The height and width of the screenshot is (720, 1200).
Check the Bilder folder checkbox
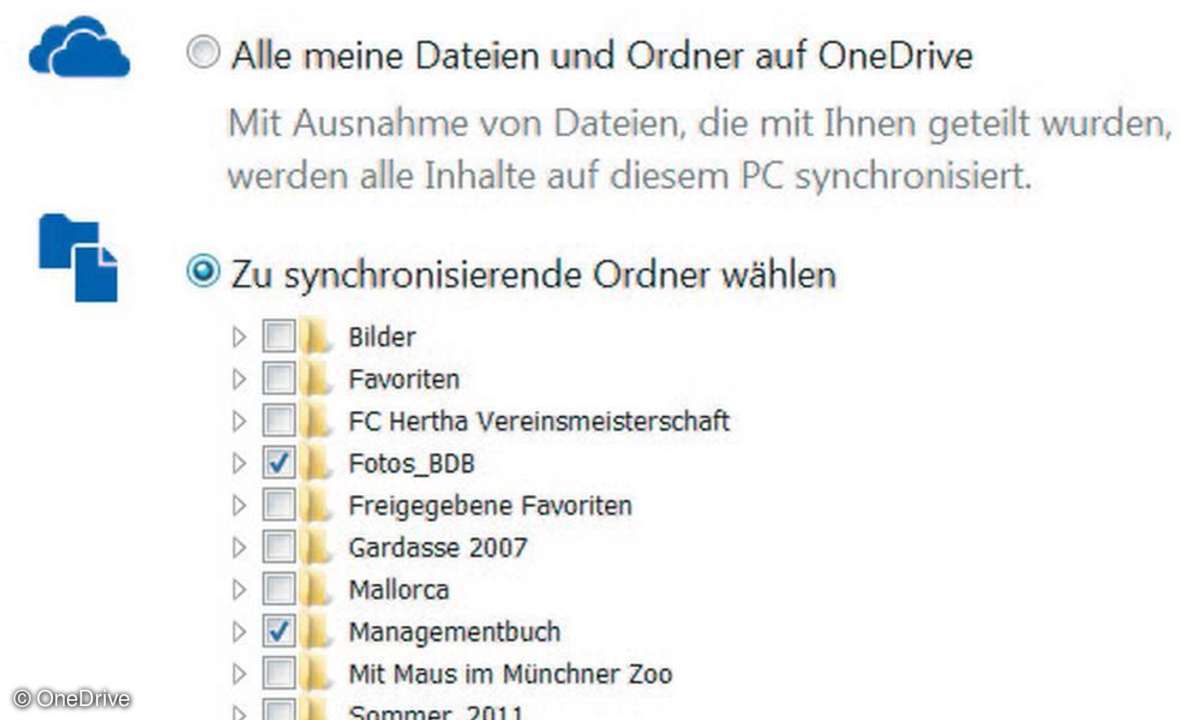point(279,337)
